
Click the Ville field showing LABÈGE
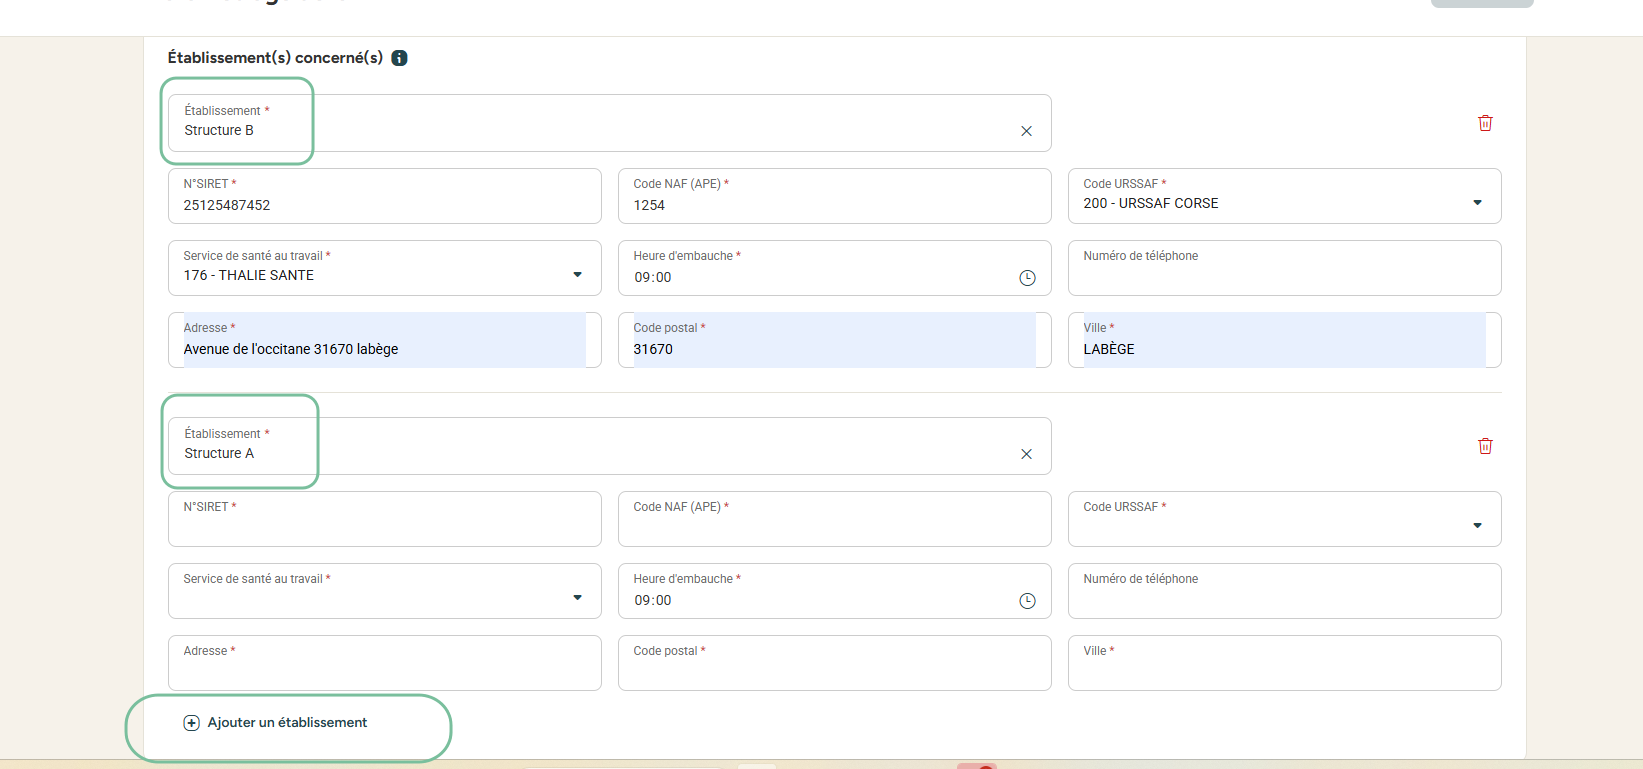click(x=1284, y=349)
